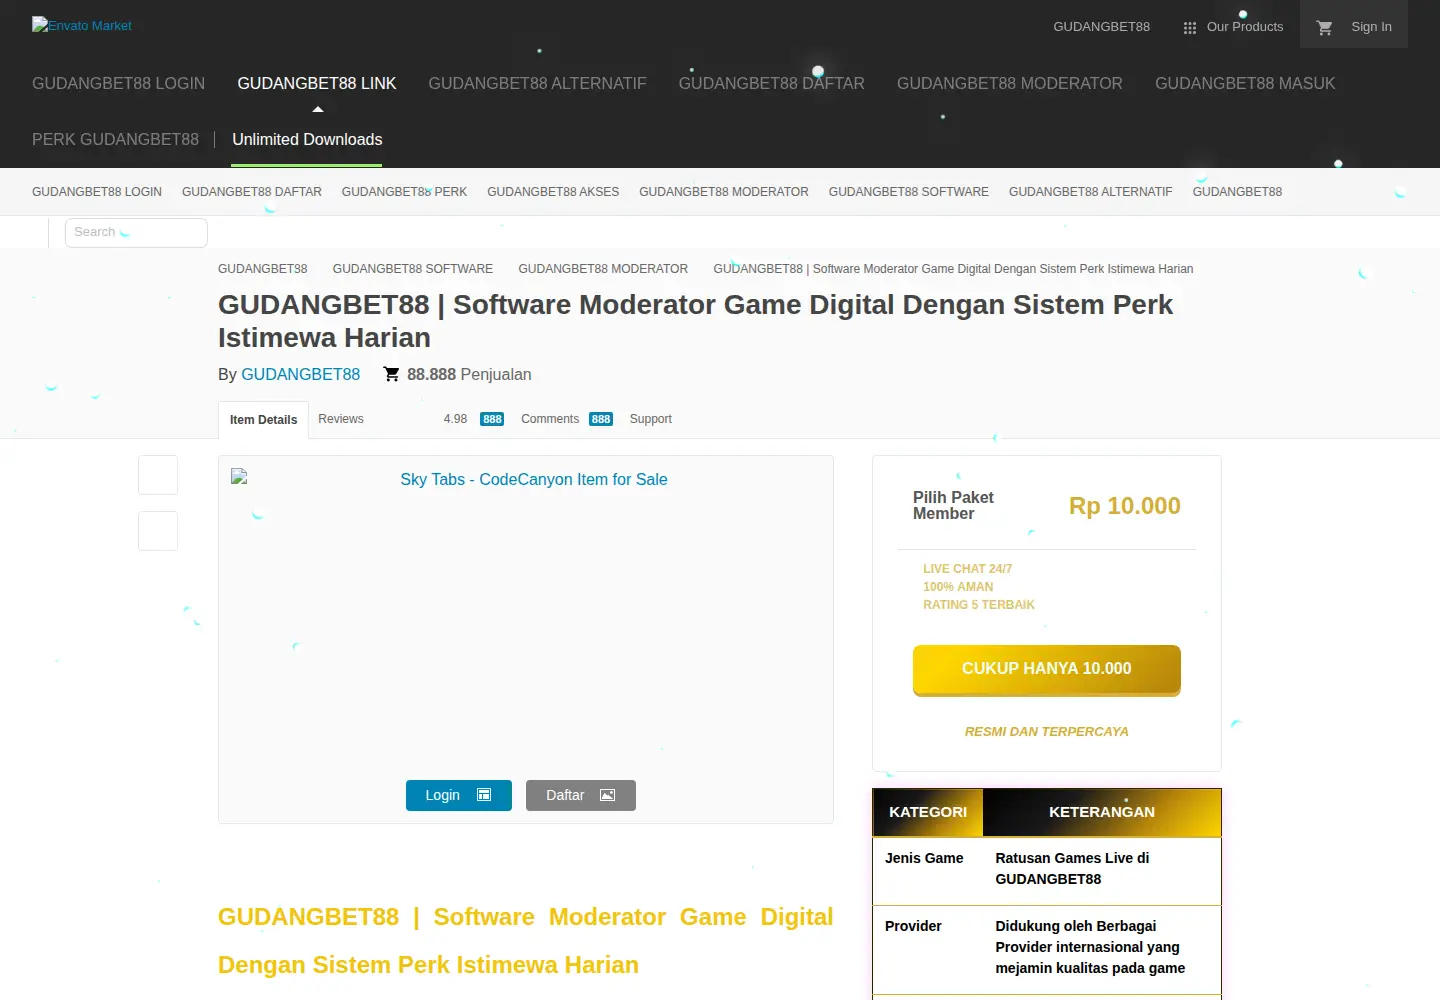Select the Unlimited Downloads tab
This screenshot has height=1000, width=1440.
pyautogui.click(x=307, y=140)
